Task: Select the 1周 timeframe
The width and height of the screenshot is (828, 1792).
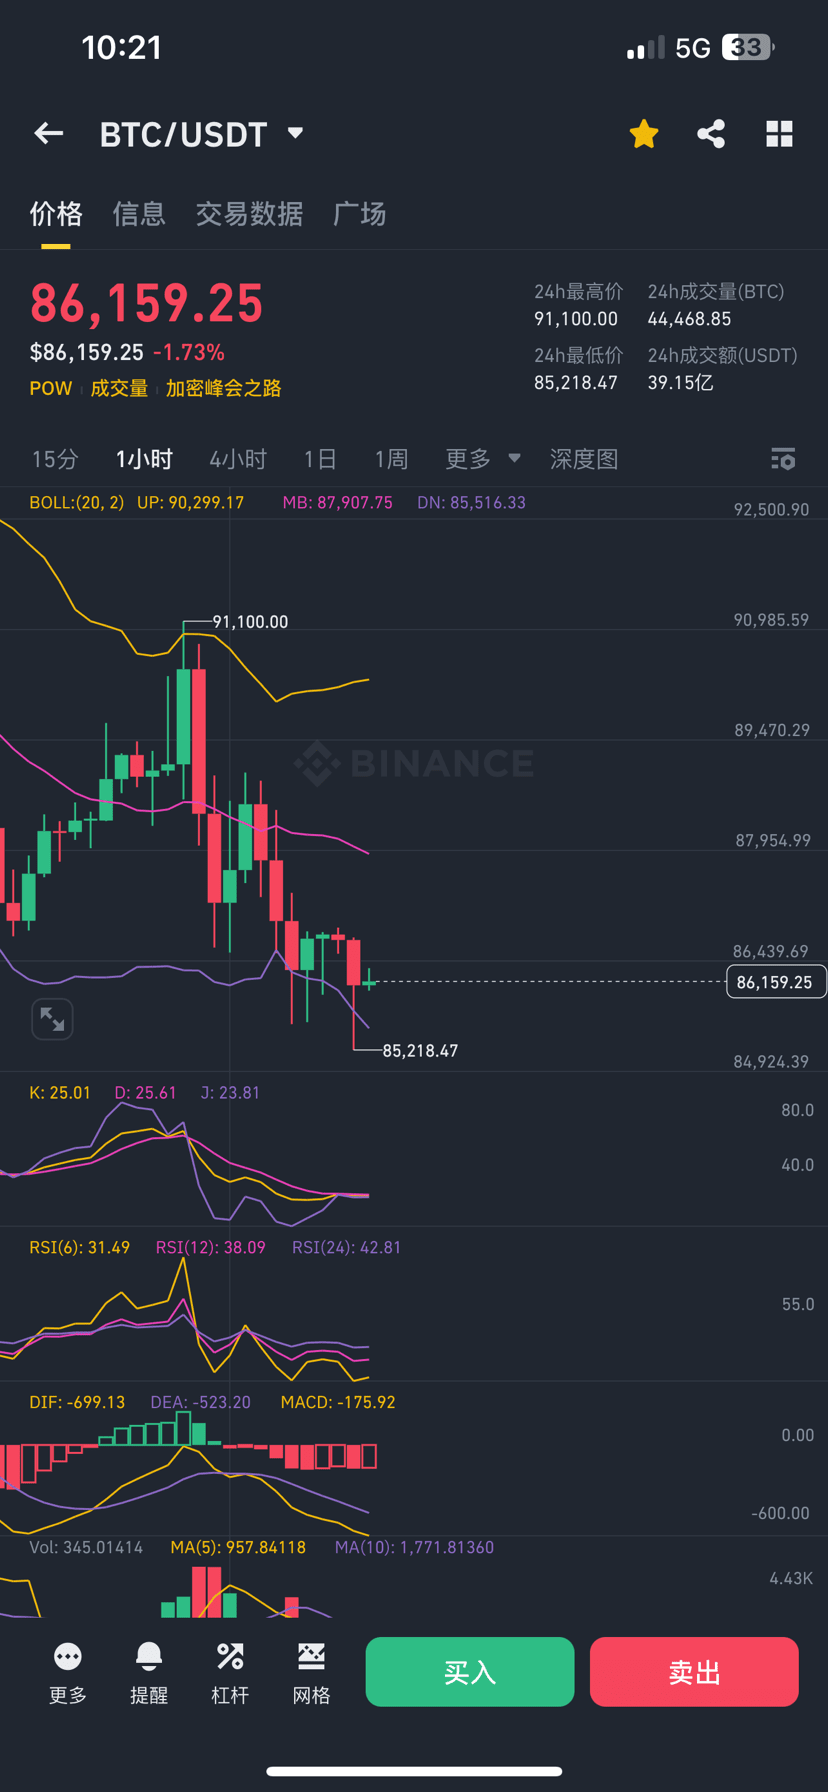Action: (391, 459)
